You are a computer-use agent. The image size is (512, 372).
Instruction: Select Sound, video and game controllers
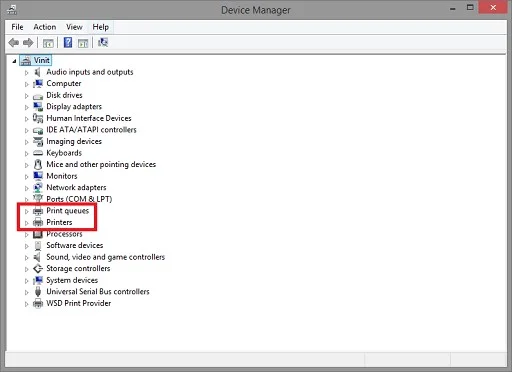[106, 257]
